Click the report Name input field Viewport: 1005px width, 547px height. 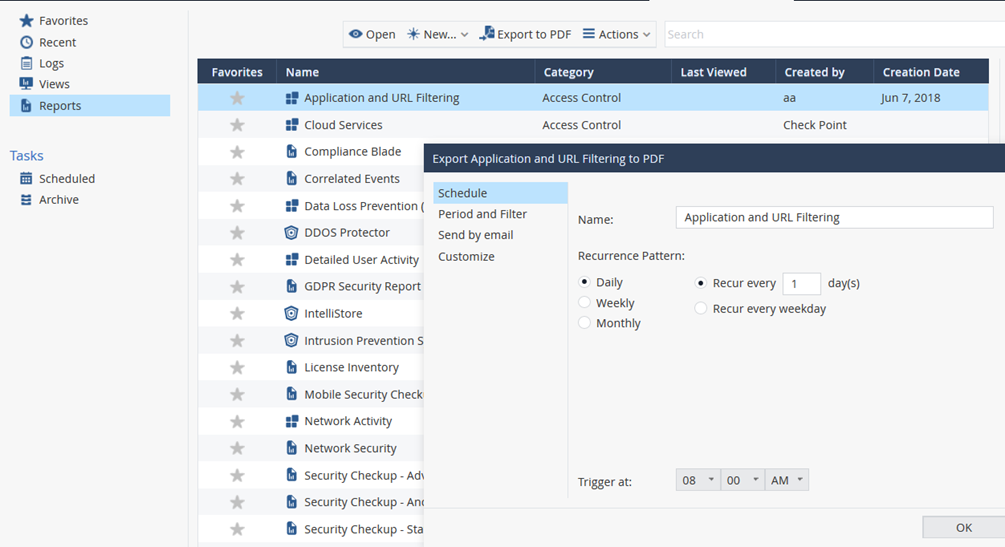(x=834, y=218)
